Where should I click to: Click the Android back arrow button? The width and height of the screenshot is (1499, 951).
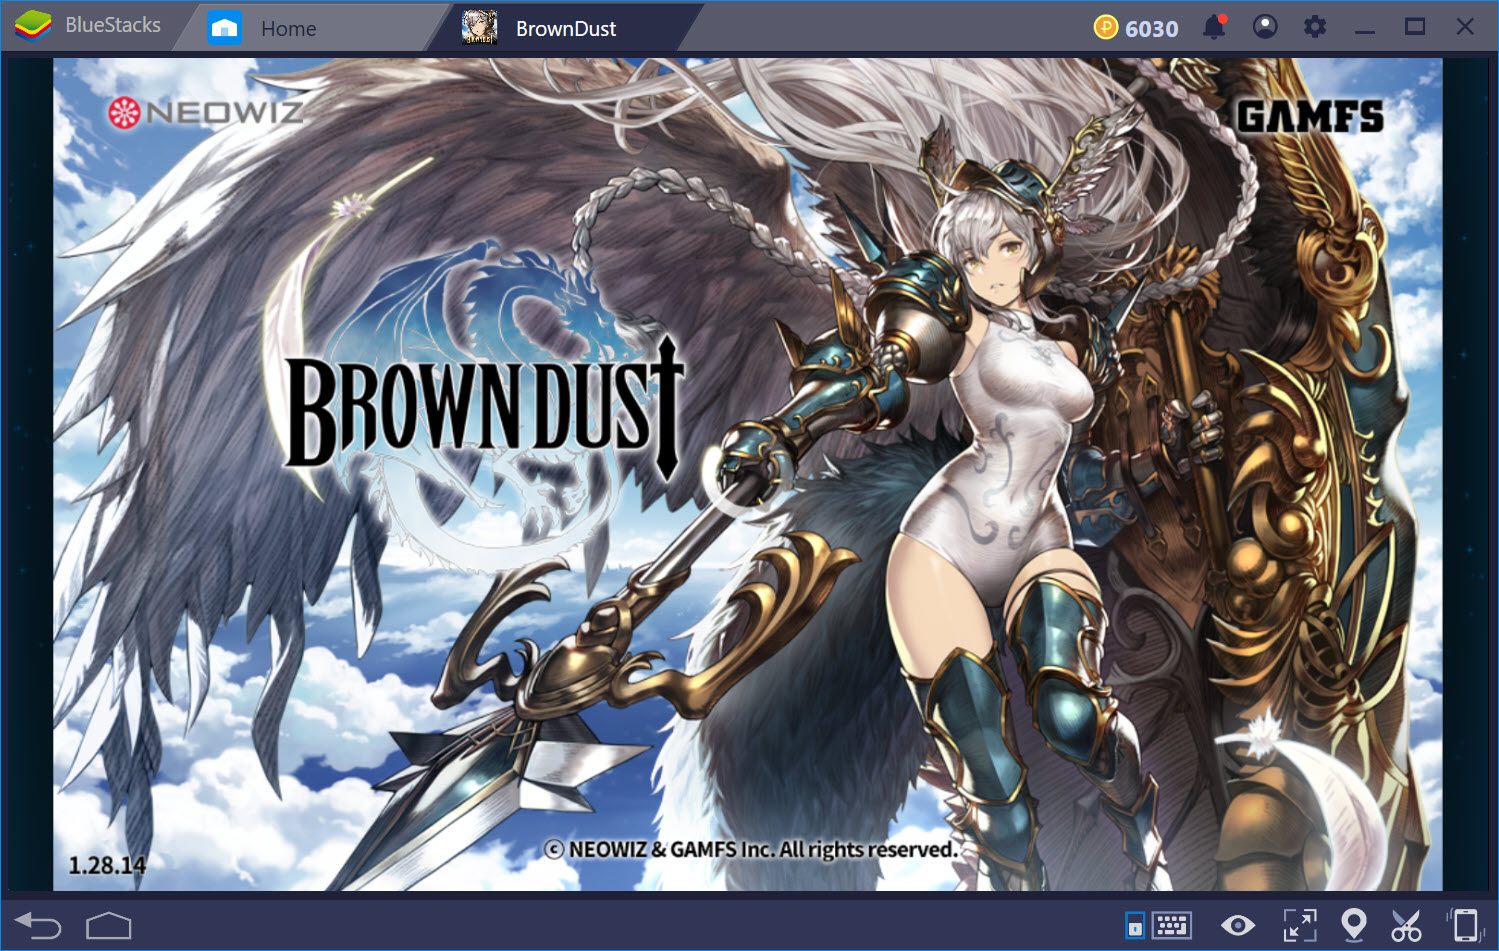38,926
